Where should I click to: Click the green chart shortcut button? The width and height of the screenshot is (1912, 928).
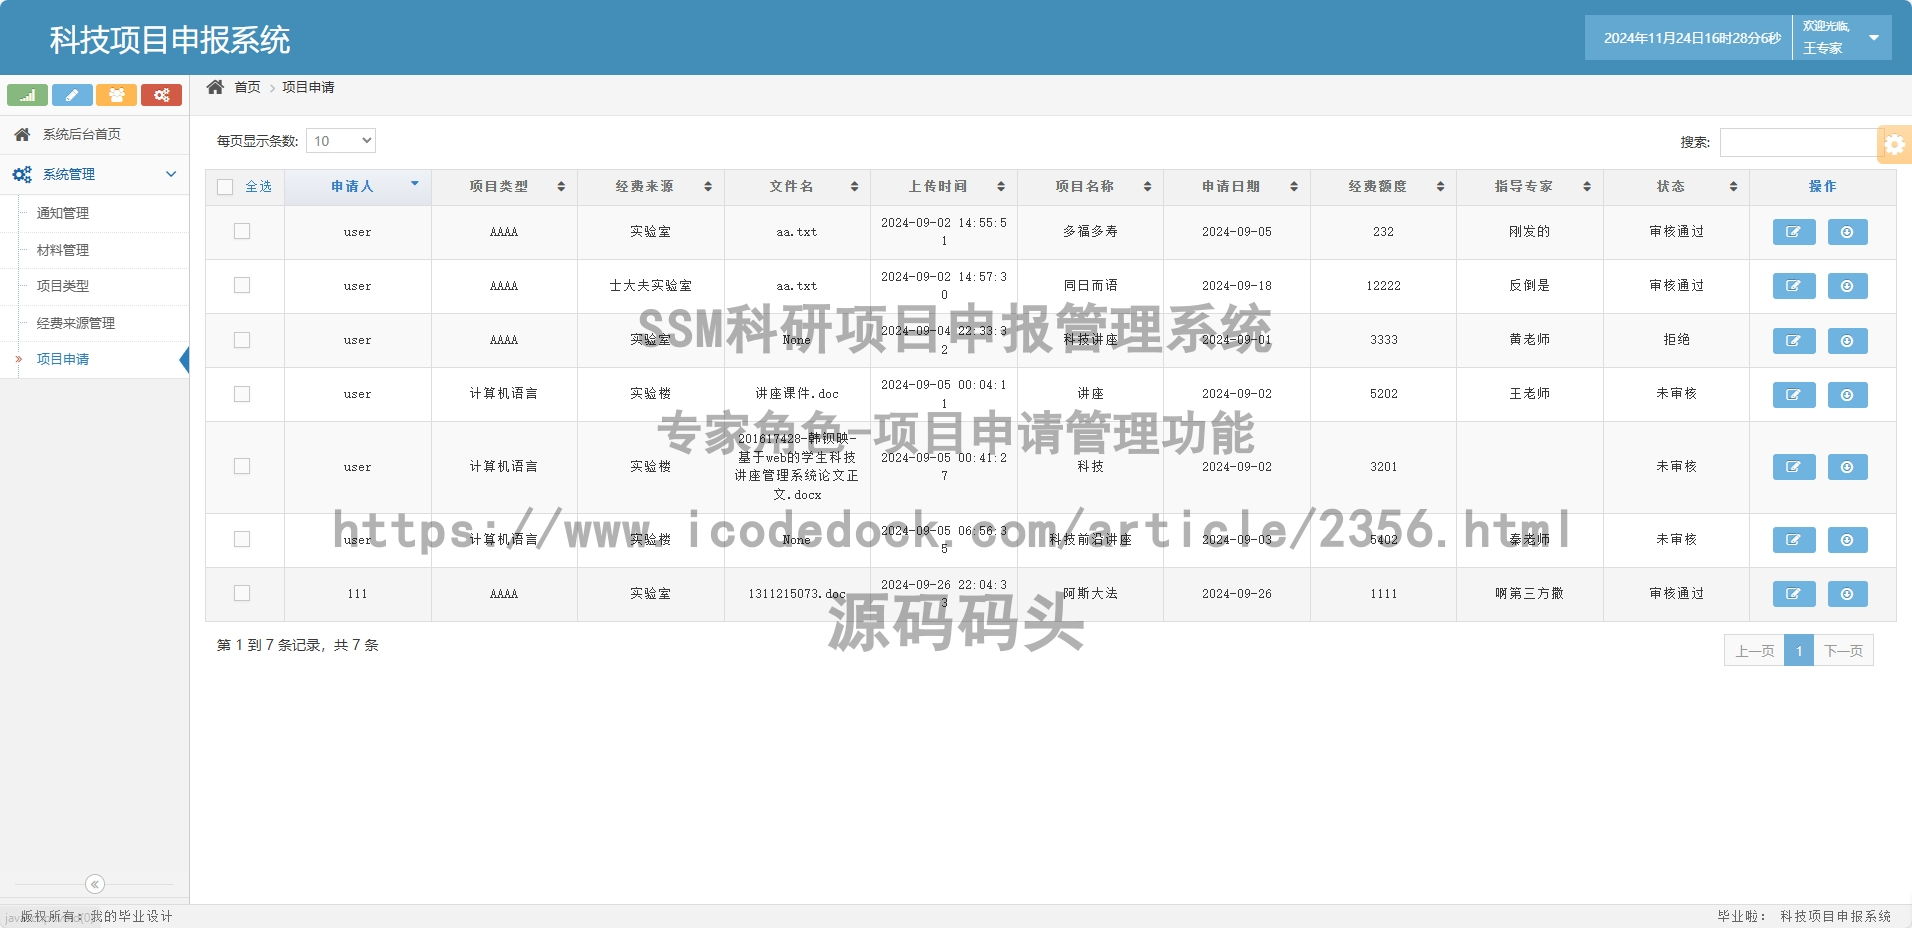pos(27,95)
